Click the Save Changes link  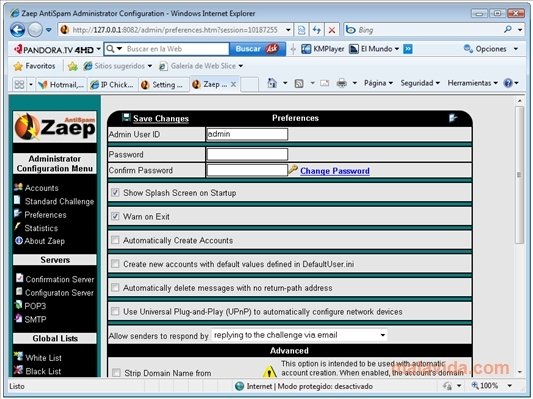pos(161,118)
